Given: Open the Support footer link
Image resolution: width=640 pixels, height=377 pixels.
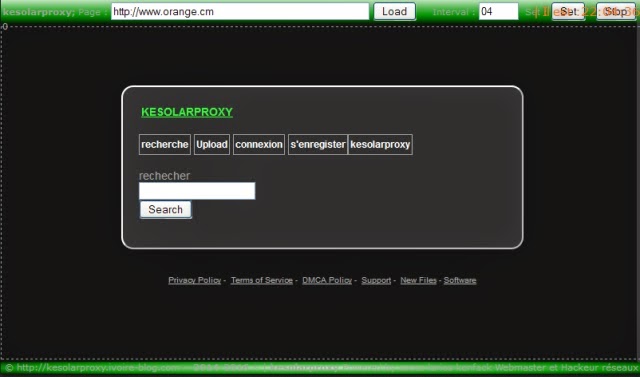Looking at the screenshot, I should tap(376, 280).
